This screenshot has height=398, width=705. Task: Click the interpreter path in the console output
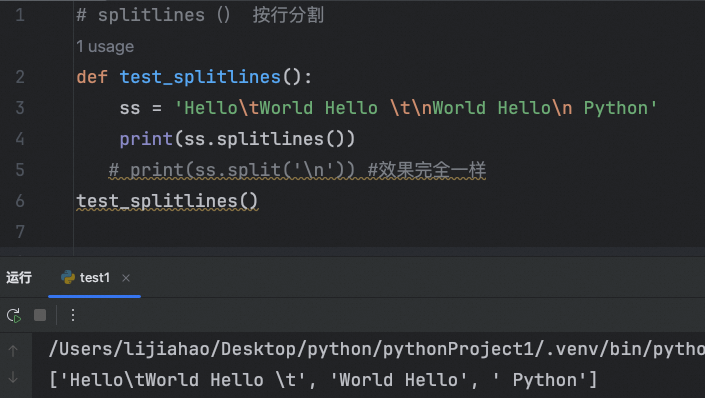[x=377, y=349]
